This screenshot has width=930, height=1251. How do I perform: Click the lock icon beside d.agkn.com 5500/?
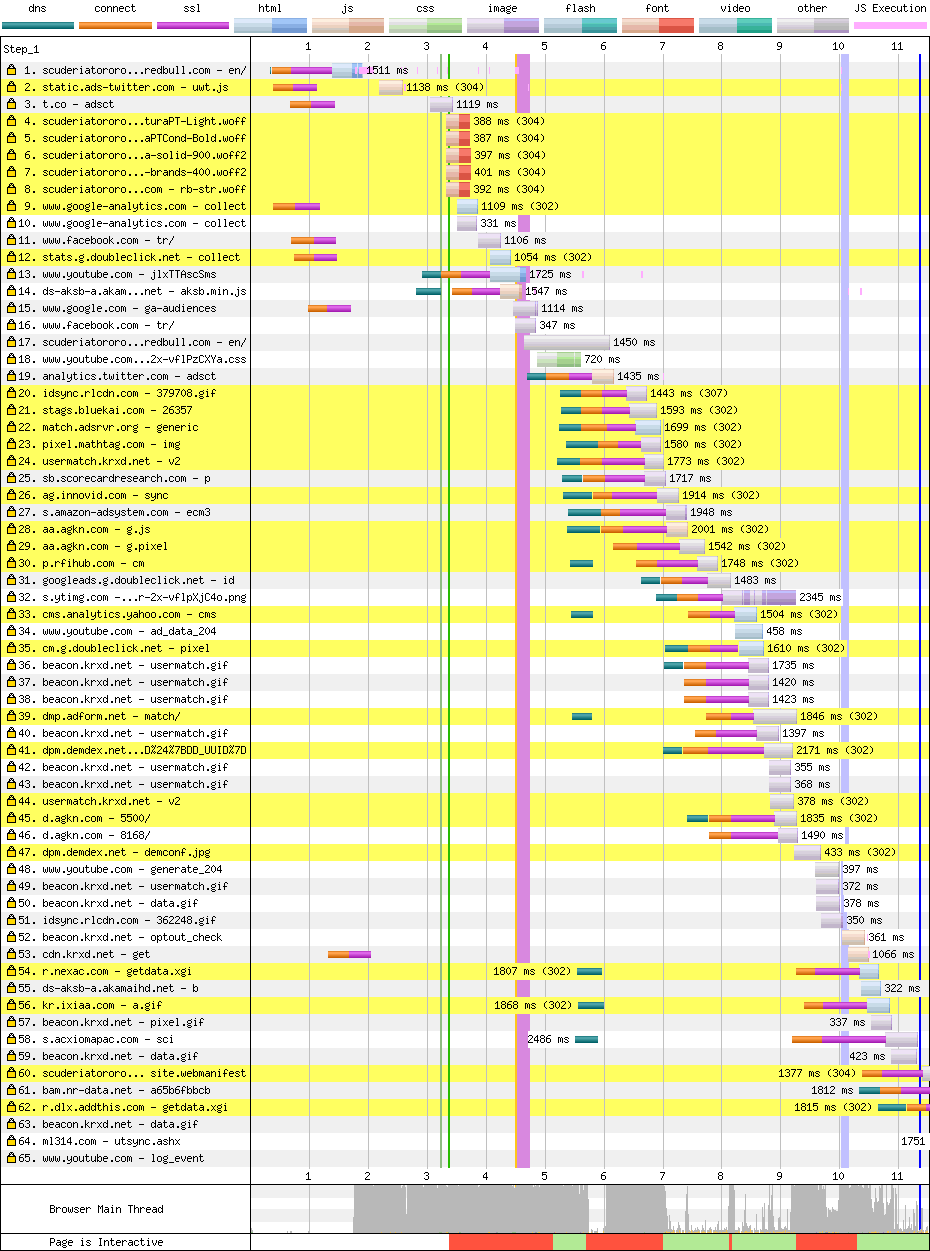(12, 818)
